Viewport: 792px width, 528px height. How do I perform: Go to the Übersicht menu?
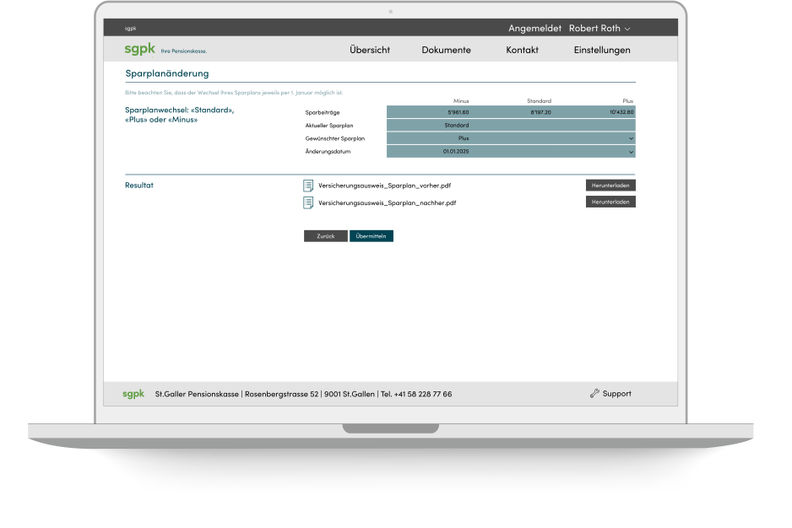pyautogui.click(x=370, y=50)
